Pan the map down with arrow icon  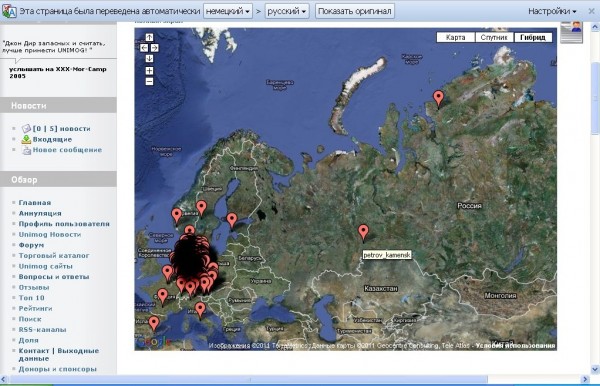coord(149,59)
